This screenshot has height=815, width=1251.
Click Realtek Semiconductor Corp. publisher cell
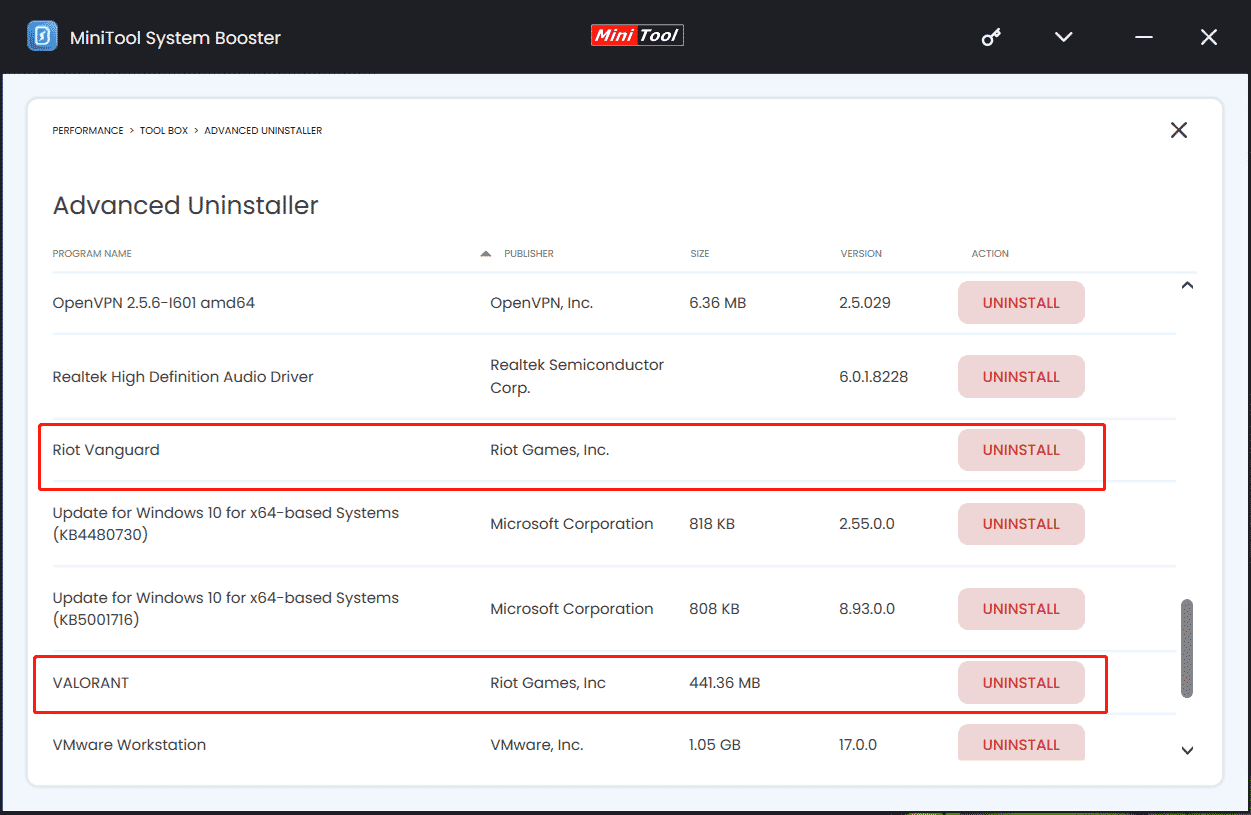click(x=577, y=377)
